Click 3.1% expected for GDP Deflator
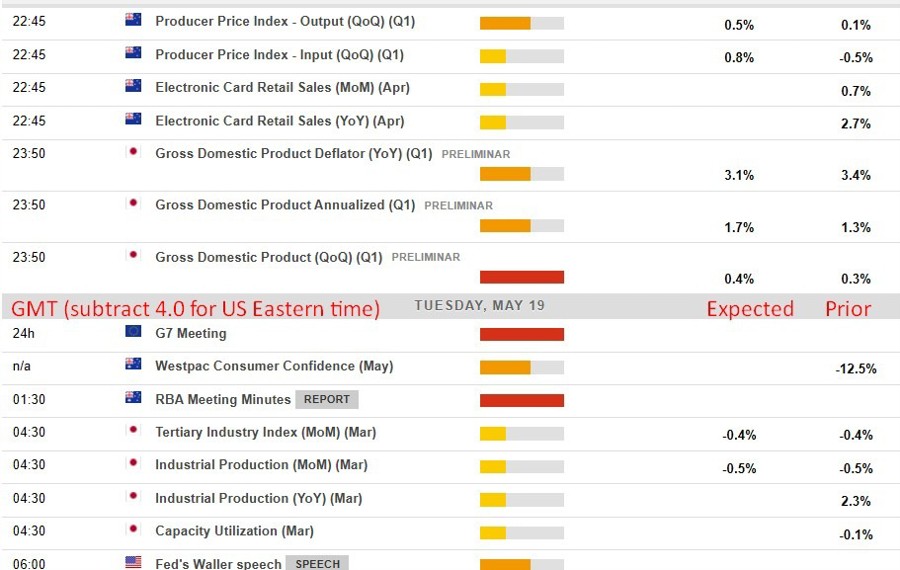Viewport: 900px width, 570px height. coord(739,175)
